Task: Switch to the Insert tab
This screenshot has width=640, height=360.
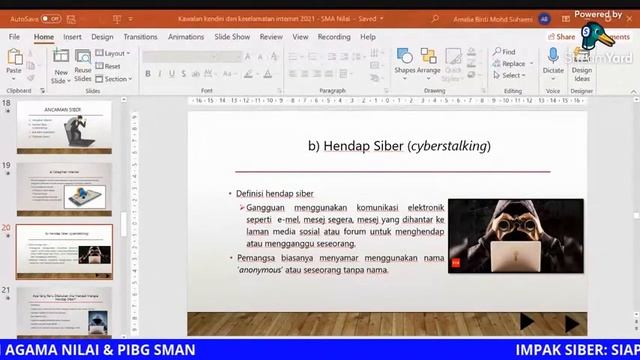Action: pyautogui.click(x=72, y=37)
